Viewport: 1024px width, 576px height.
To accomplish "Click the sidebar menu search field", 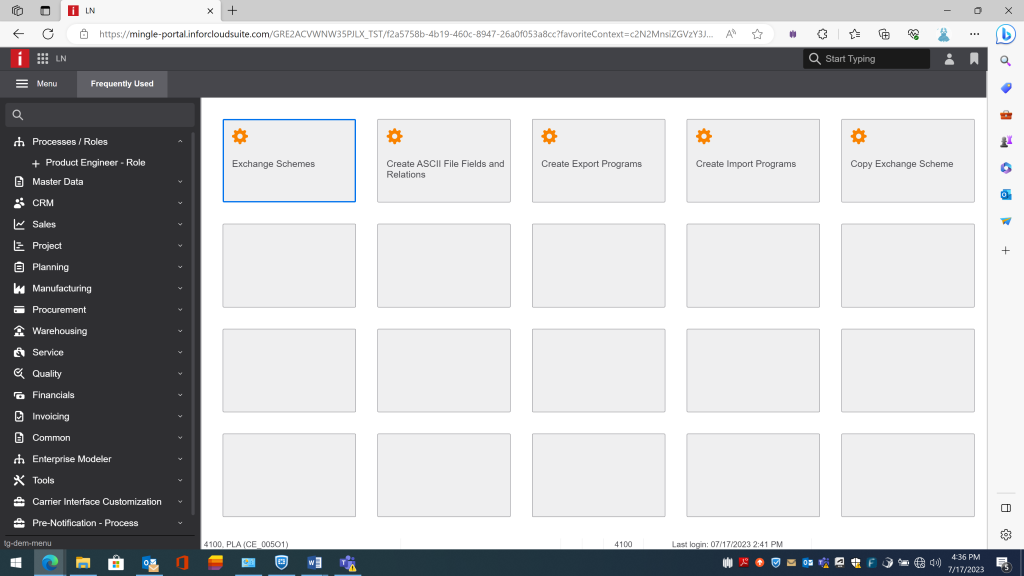I will [99, 115].
